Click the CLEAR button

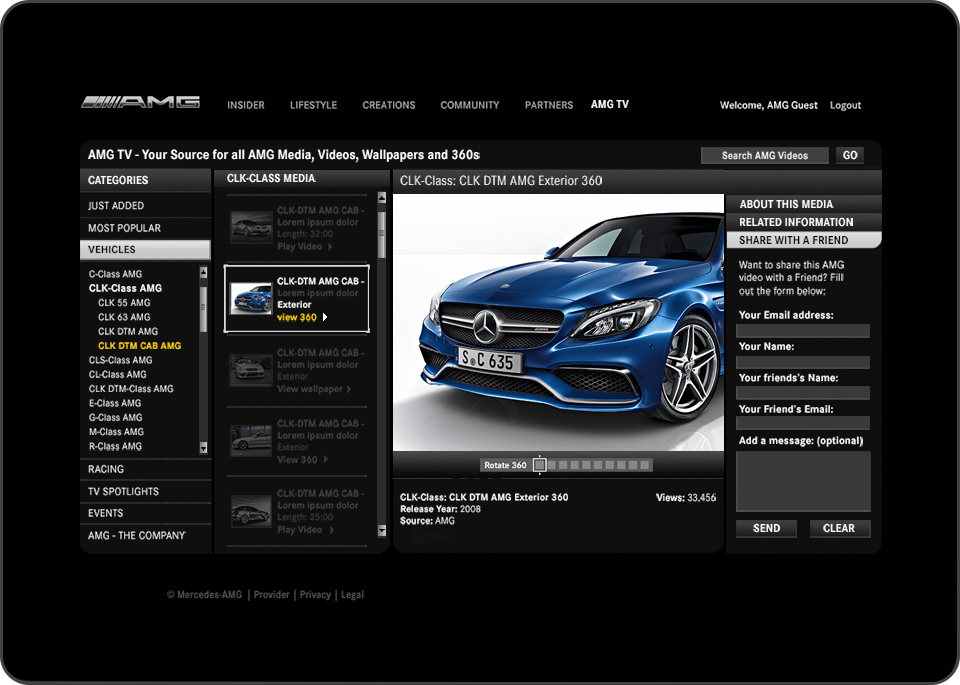pos(839,528)
